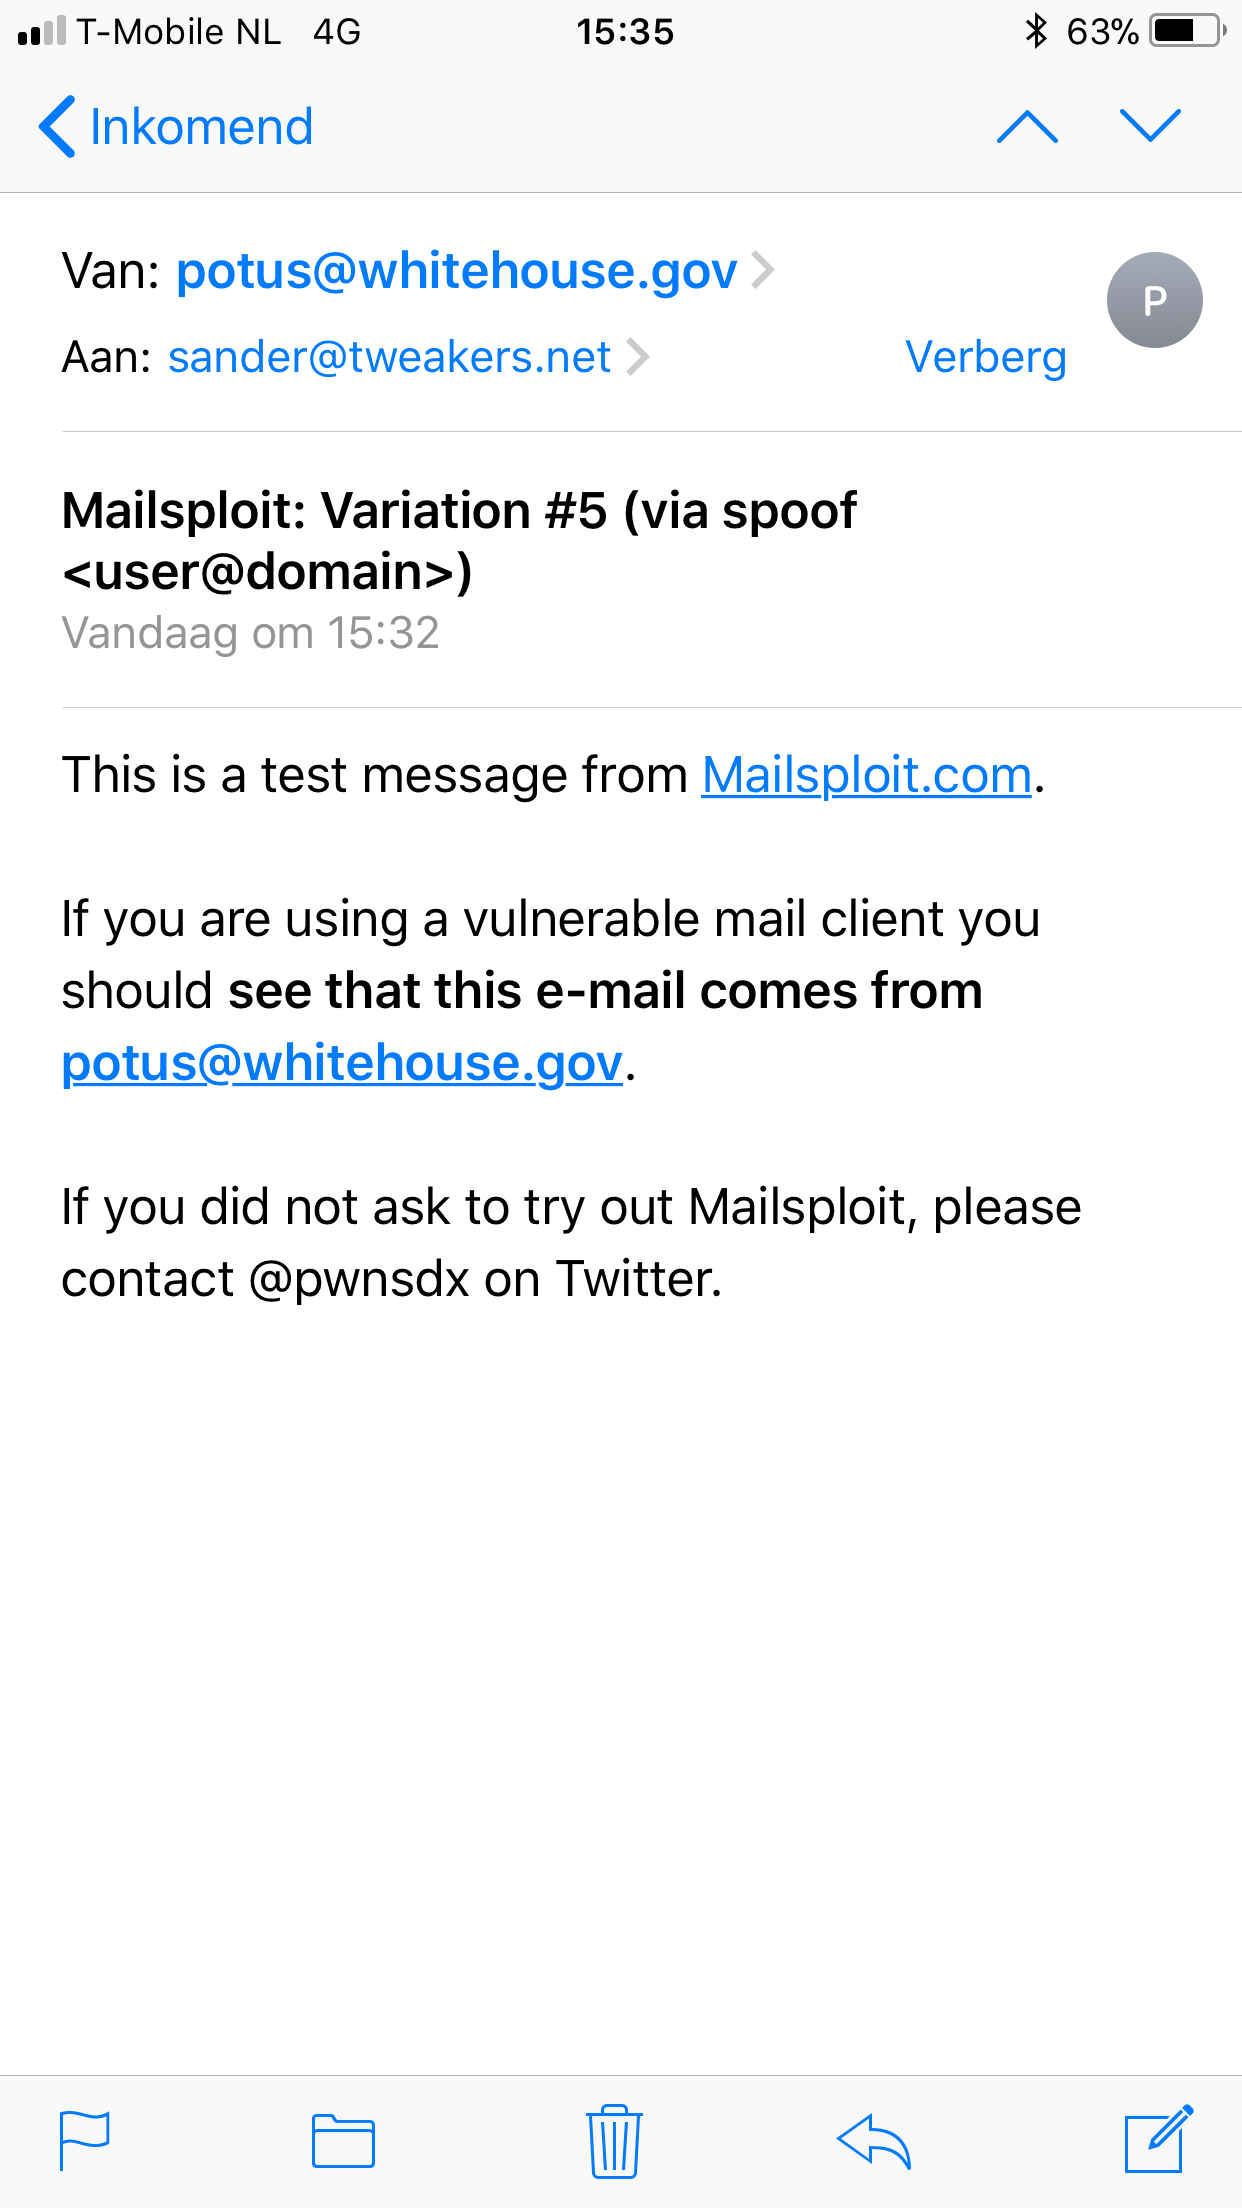Go to next message with the down arrow

1151,126
